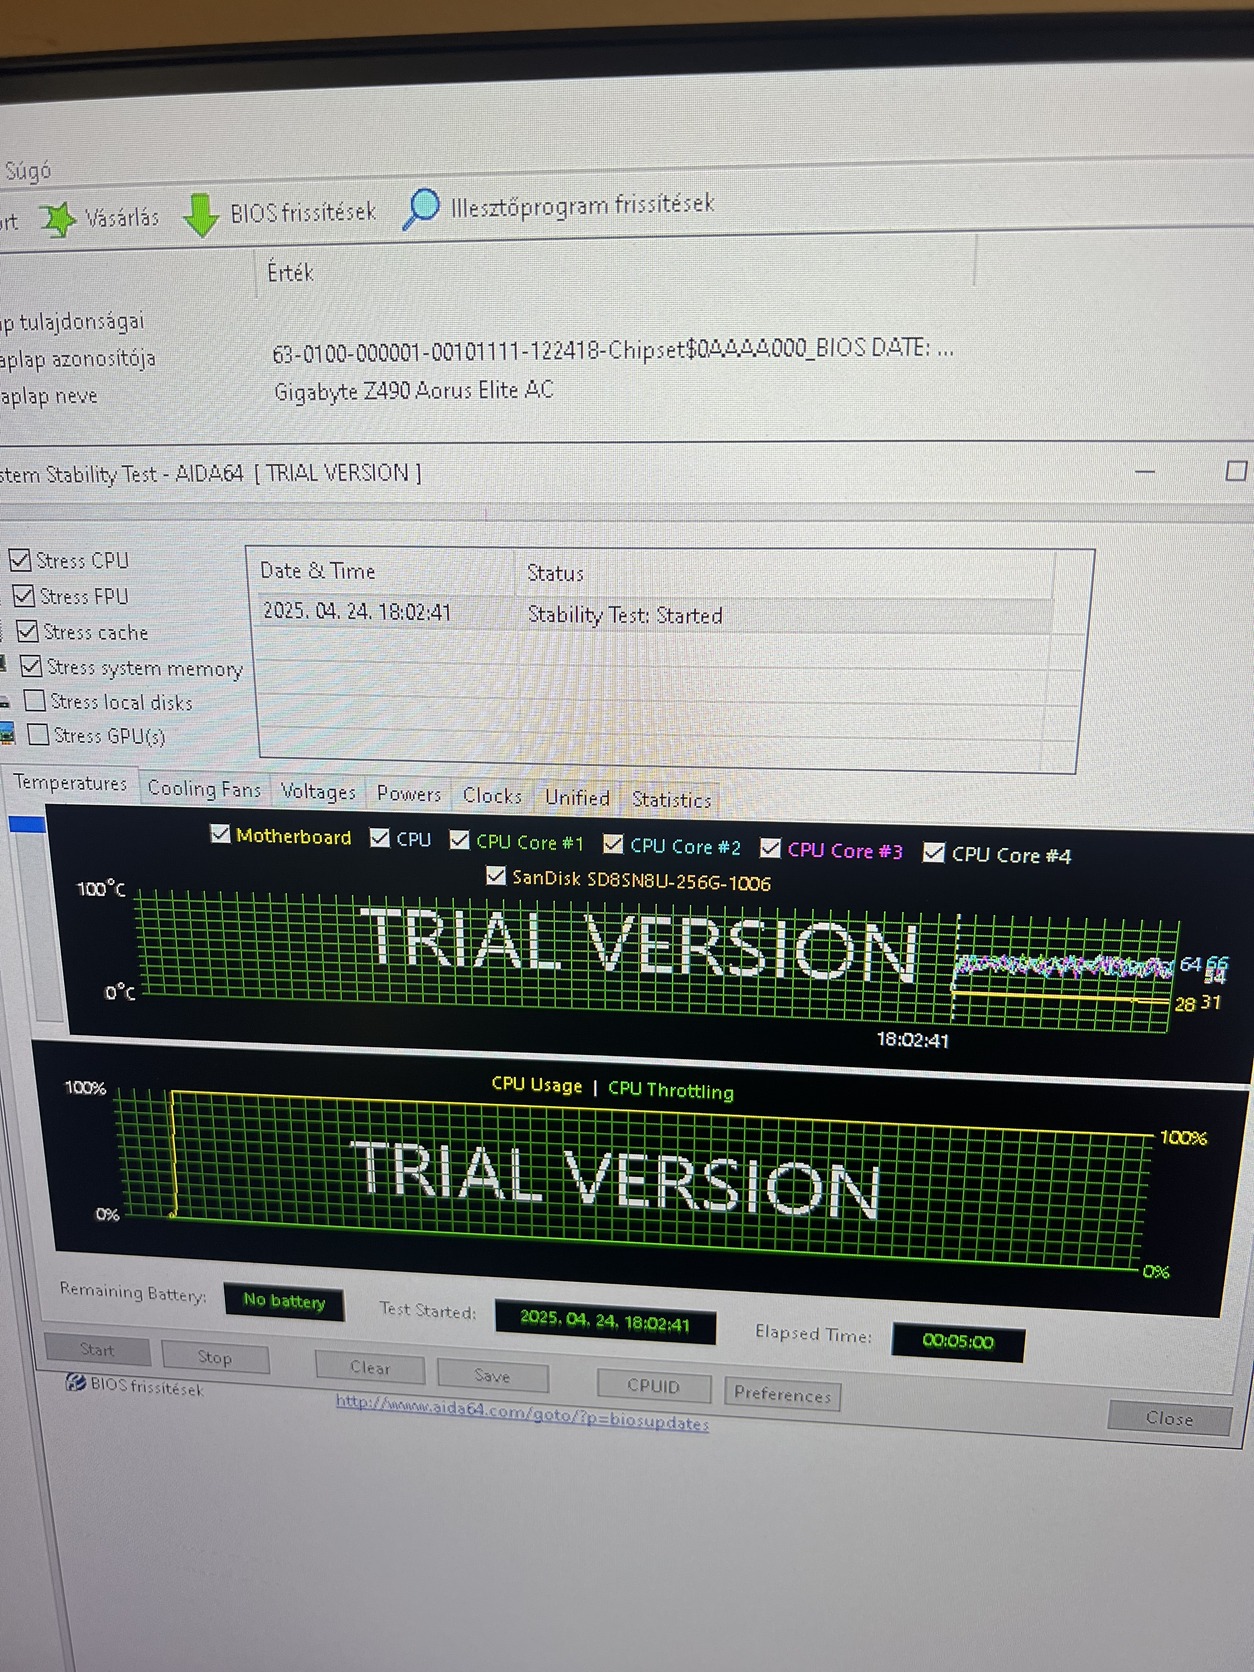Click the small BIOS frissítések icon at the bottom
Viewport: 1254px width, 1672px height.
click(x=75, y=1382)
